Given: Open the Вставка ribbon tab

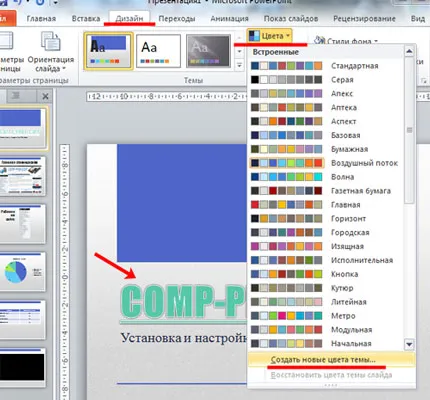Looking at the screenshot, I should click(x=86, y=19).
